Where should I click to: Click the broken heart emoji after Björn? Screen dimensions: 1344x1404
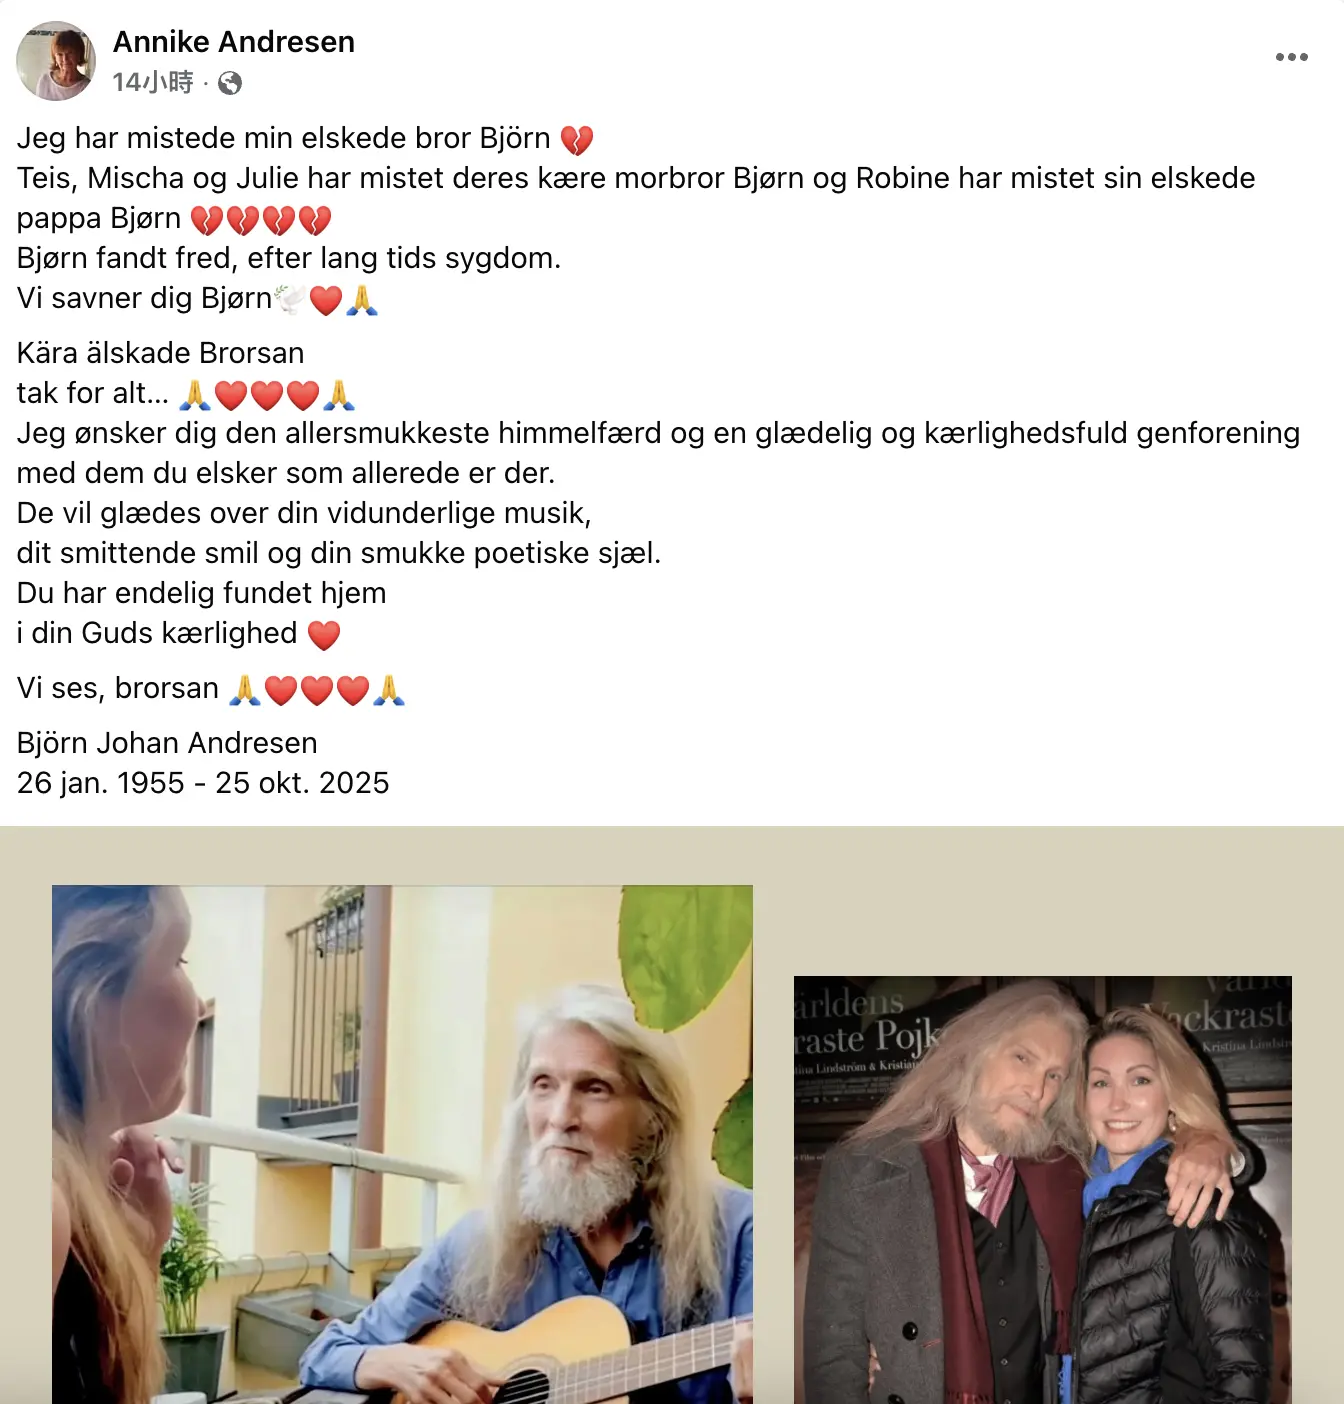577,139
